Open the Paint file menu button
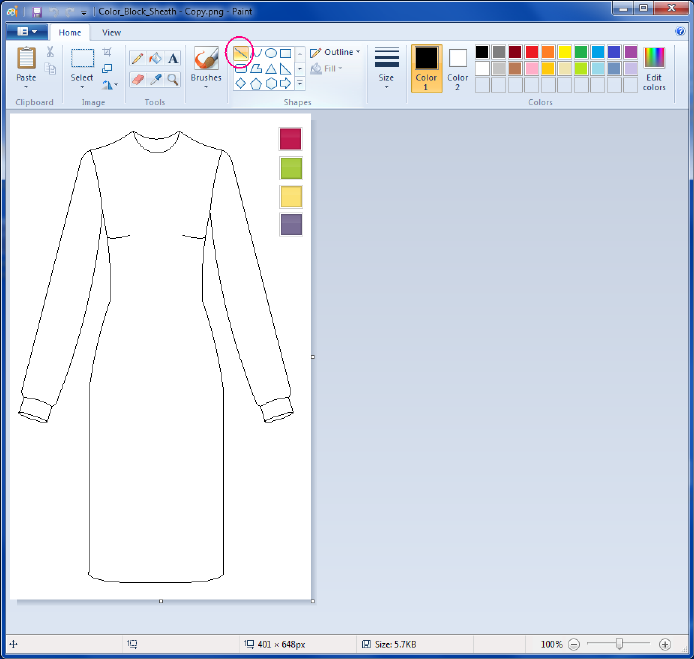The image size is (694, 659). coord(27,31)
